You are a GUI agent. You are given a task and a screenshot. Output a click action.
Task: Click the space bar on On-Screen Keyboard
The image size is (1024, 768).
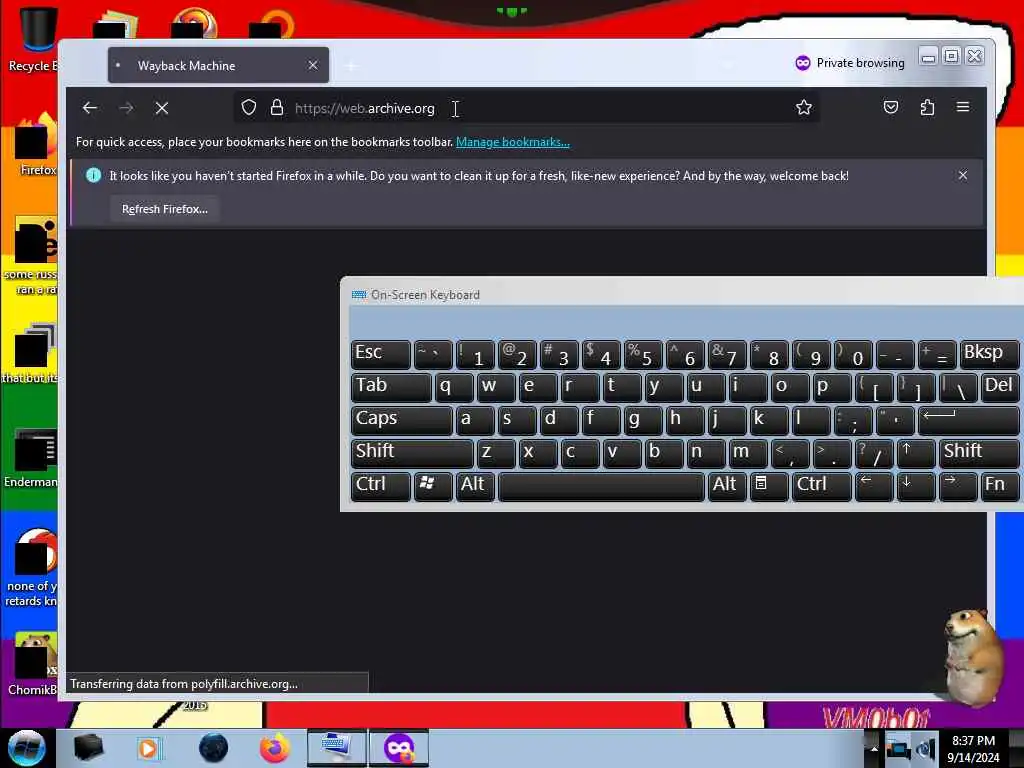(x=601, y=487)
